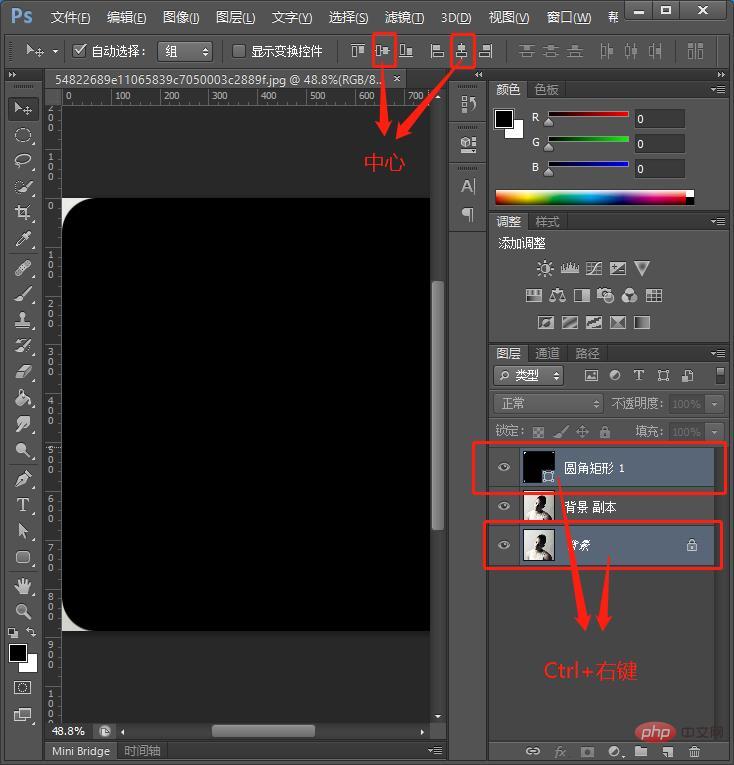Select the 背景 副本 layer thumbnail
This screenshot has width=734, height=765.
coord(539,507)
